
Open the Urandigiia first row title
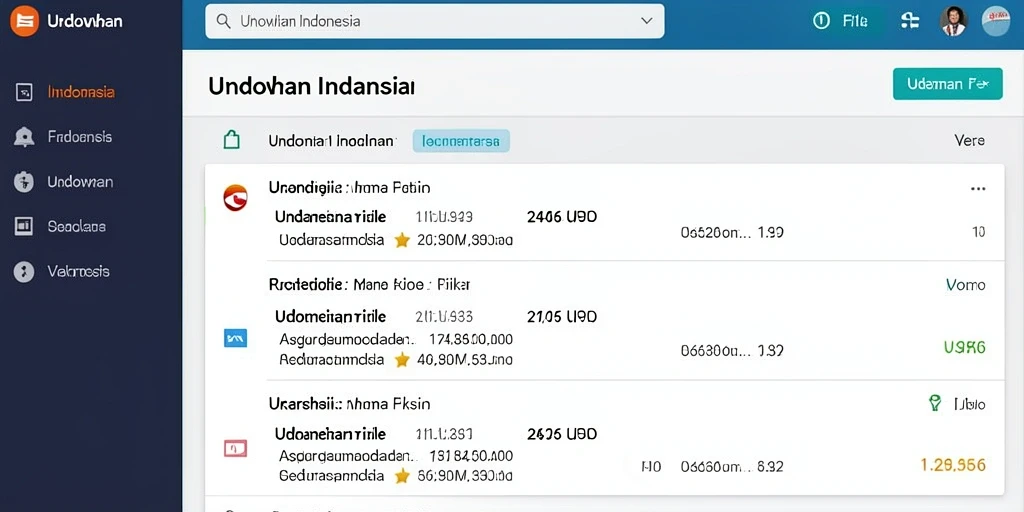pos(349,188)
